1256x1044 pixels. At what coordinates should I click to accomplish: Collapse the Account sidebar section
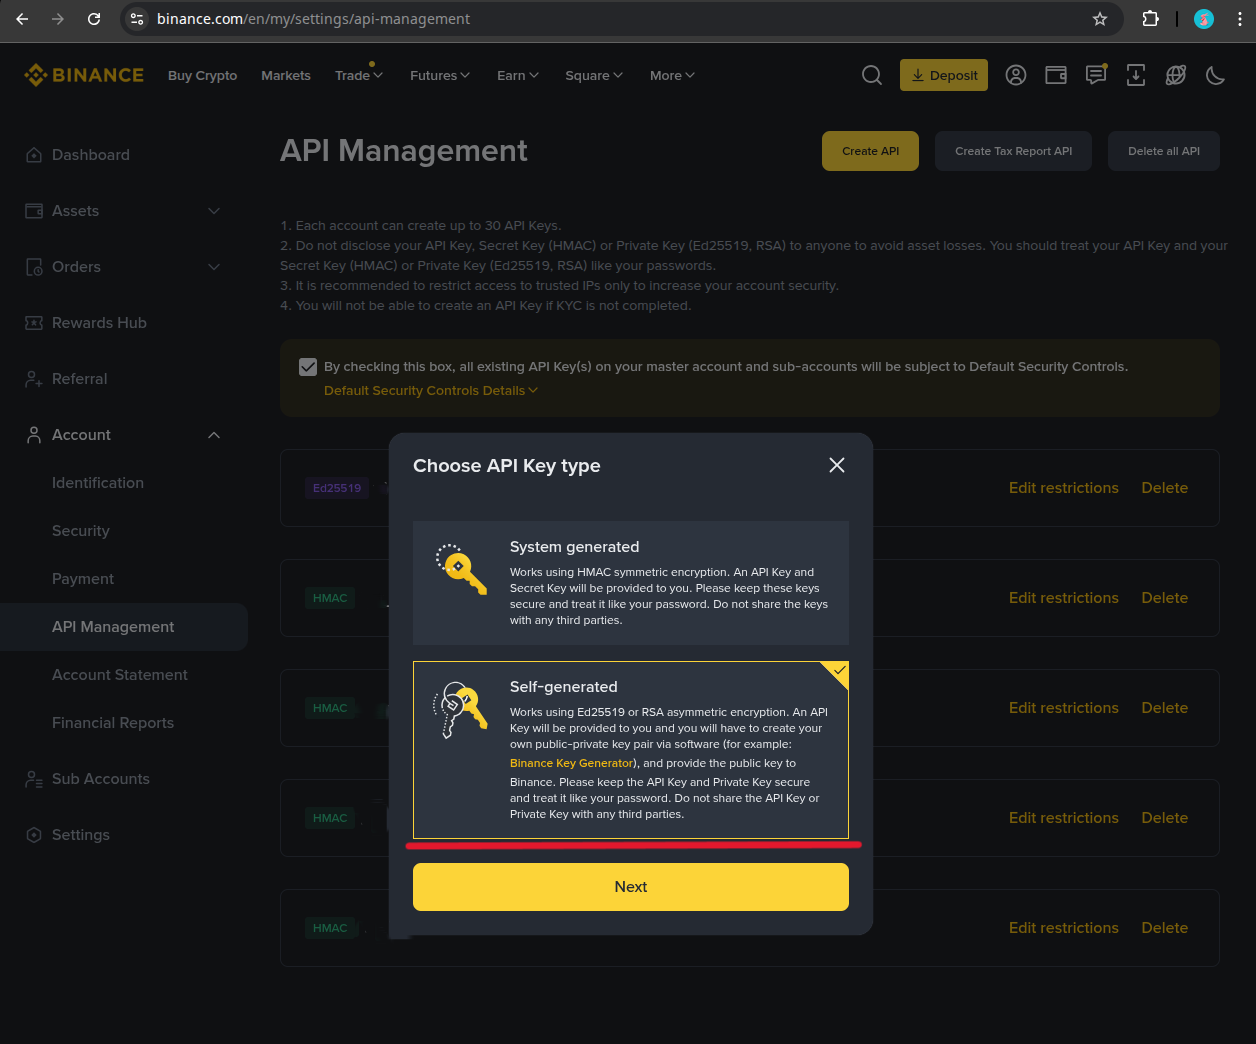point(124,435)
